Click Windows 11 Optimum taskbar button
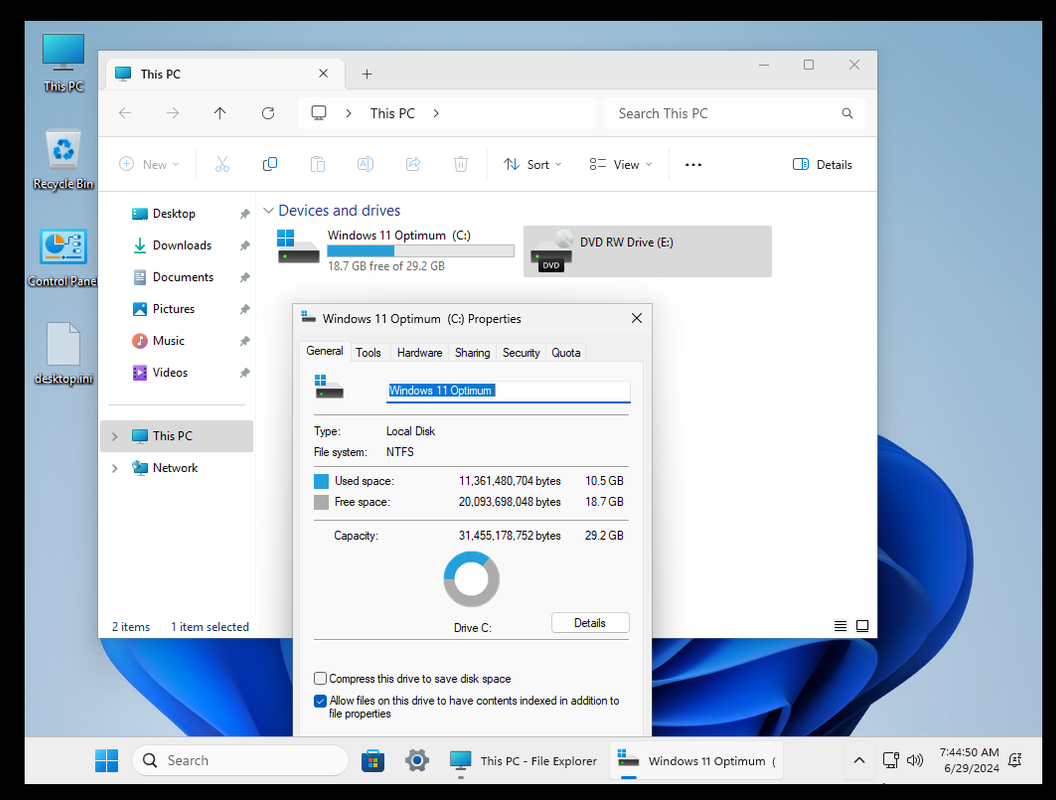Screen dimensions: 1056x800 click(x=696, y=761)
